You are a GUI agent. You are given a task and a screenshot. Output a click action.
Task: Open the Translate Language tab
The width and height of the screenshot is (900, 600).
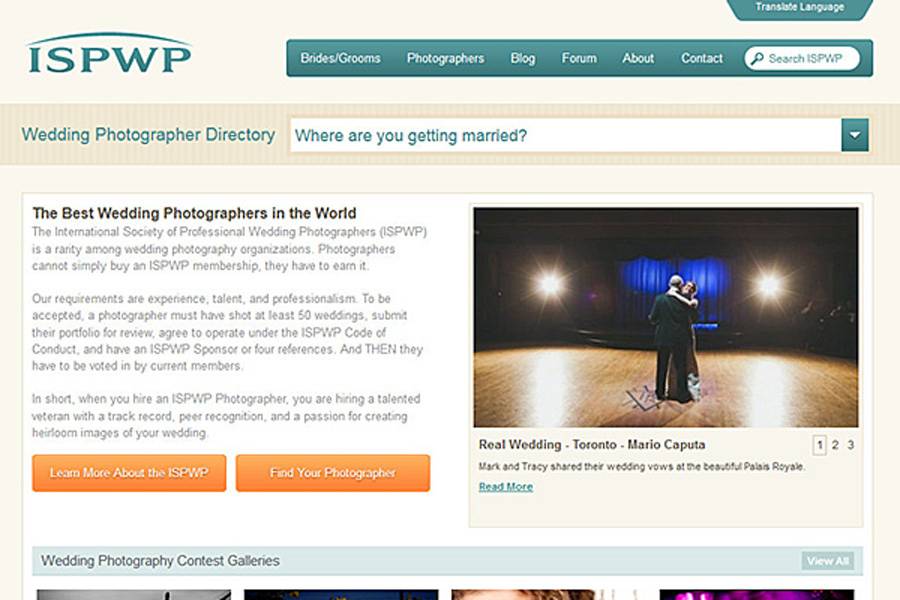[x=800, y=8]
